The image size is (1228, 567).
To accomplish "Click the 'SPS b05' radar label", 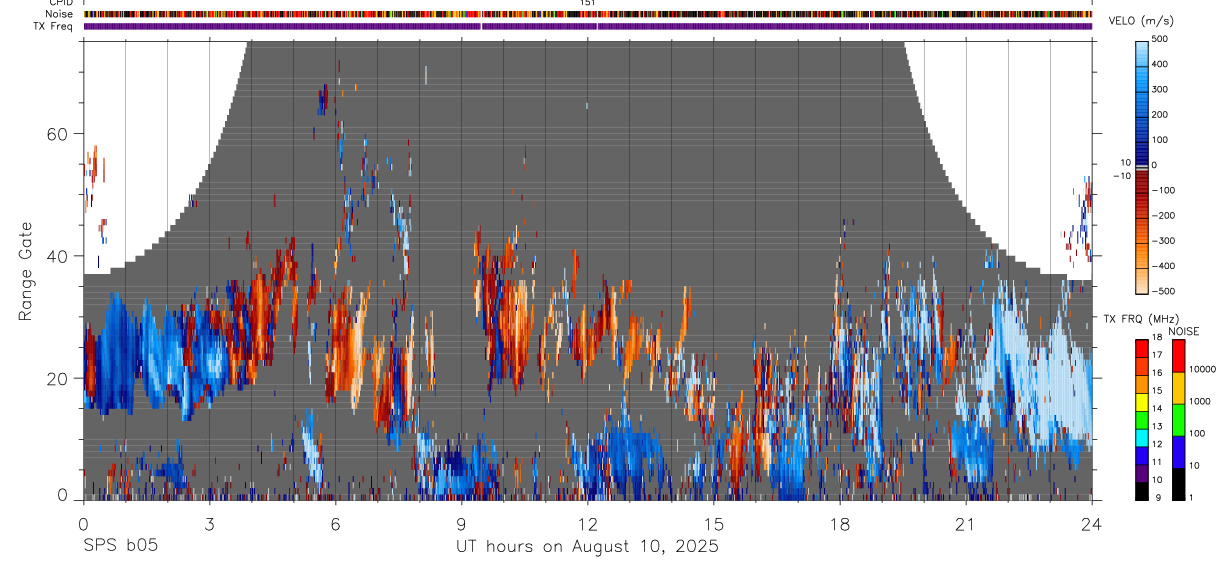I will click(120, 547).
